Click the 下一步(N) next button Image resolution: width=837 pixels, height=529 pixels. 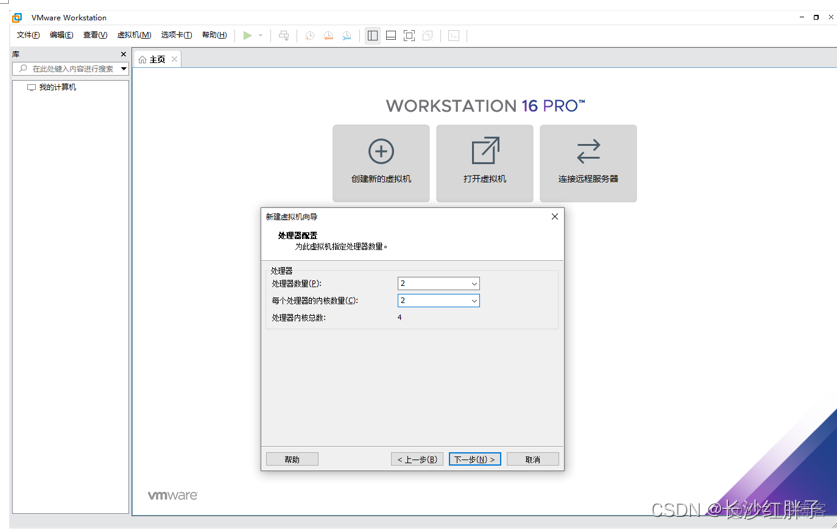[475, 459]
